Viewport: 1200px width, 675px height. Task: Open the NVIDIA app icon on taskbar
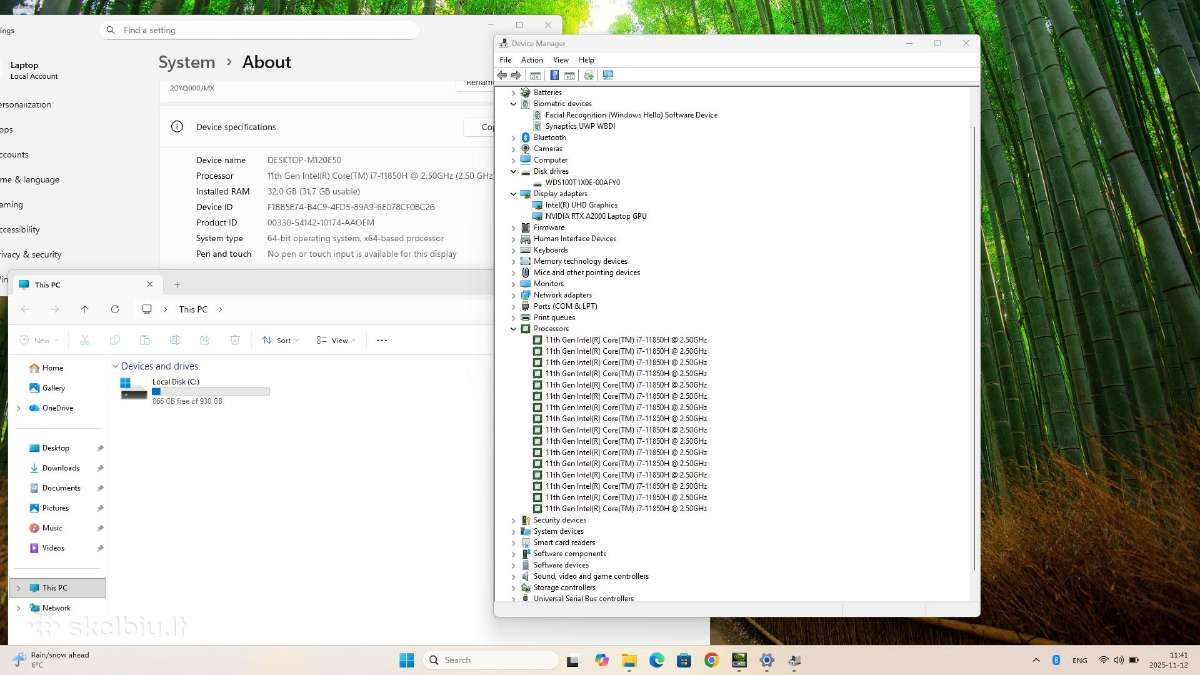coord(739,660)
